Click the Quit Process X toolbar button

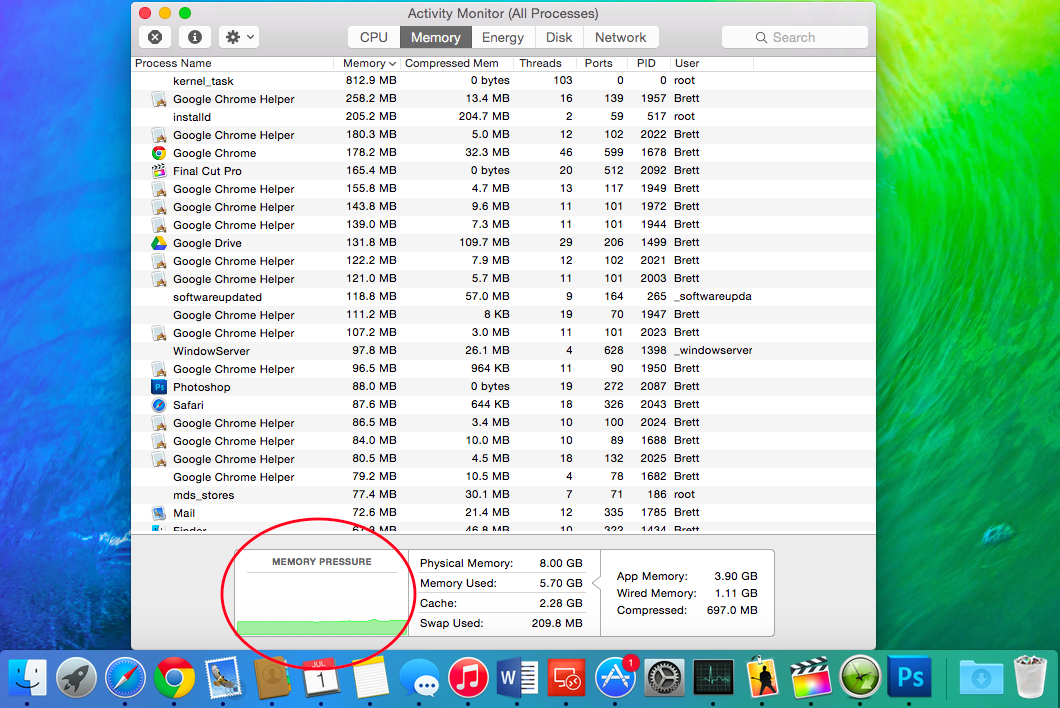[155, 37]
